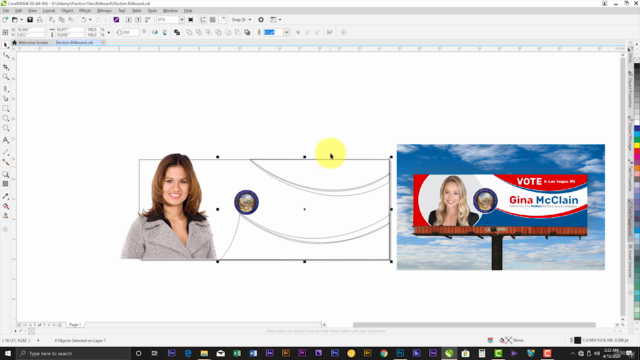Select the Connector tool
640x360 pixels.
[5, 162]
